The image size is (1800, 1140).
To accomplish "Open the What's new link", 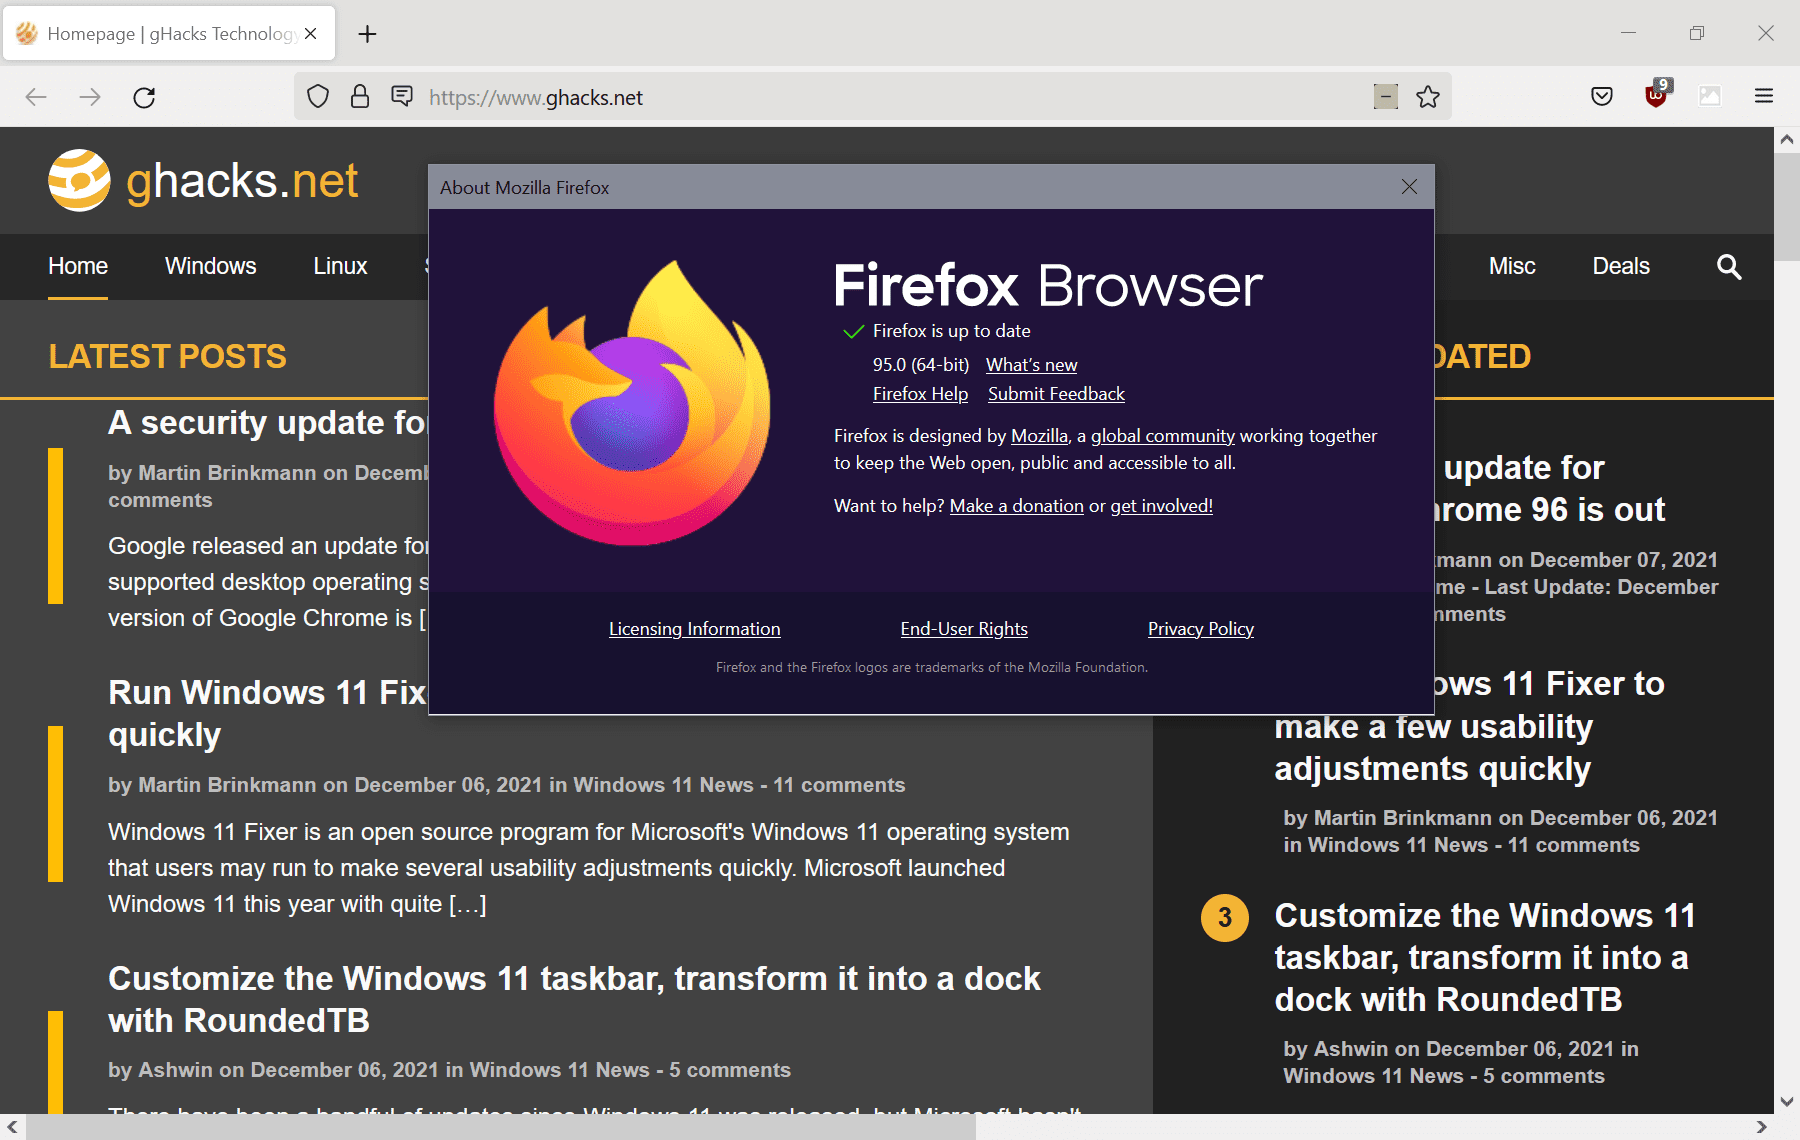I will [x=1031, y=365].
